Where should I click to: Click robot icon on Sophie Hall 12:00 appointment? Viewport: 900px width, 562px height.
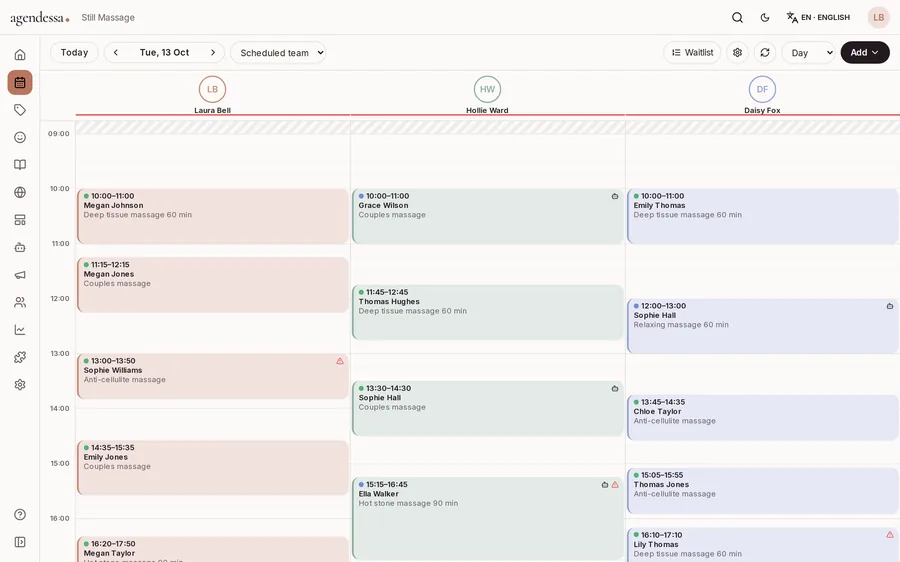pos(890,306)
